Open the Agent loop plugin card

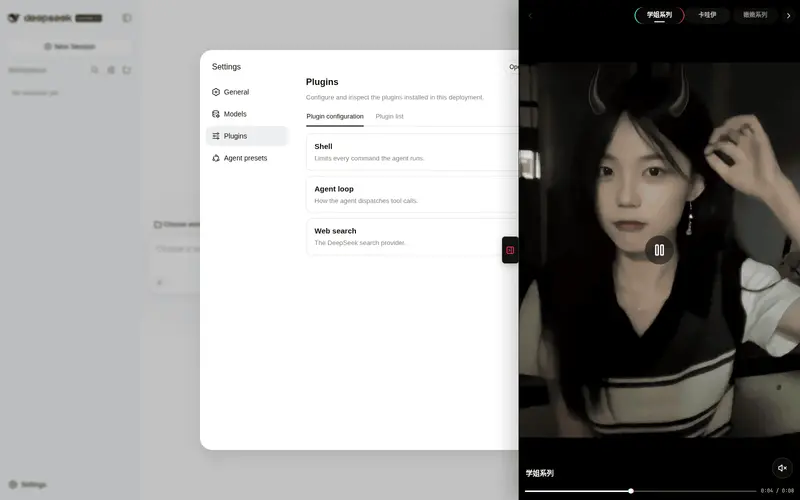(412, 194)
